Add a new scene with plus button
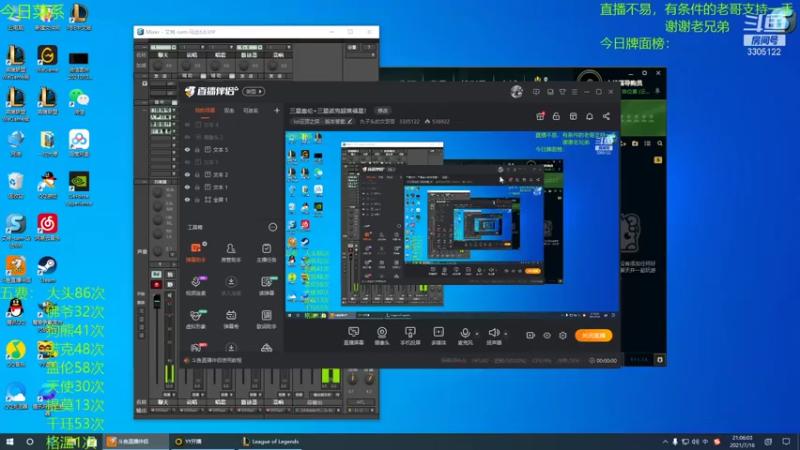 (277, 110)
